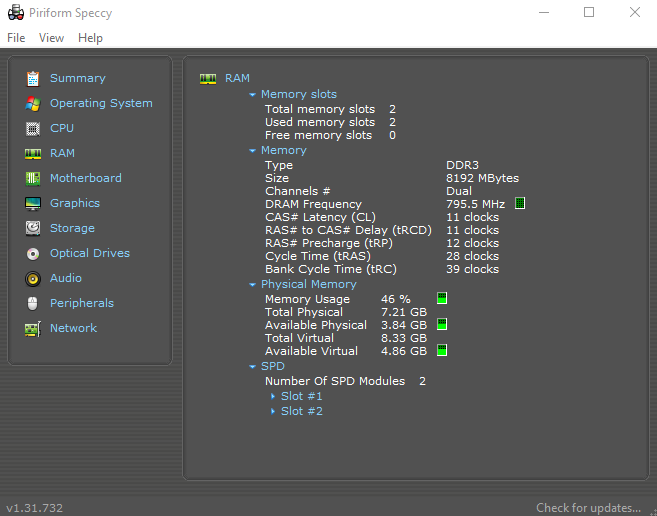Click the green icon beside Available Physical

click(442, 324)
